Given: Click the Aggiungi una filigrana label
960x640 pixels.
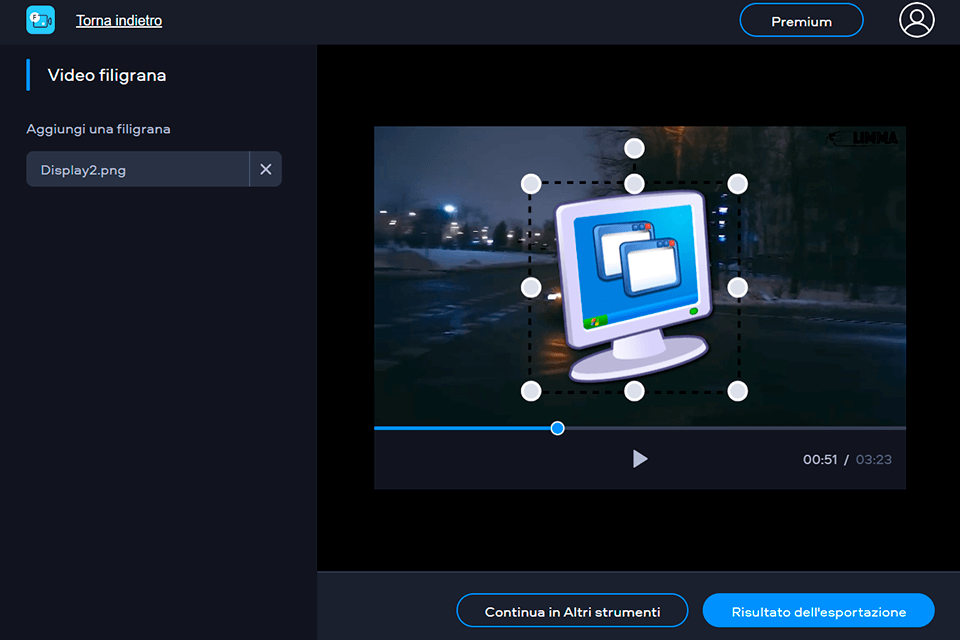Looking at the screenshot, I should 97,129.
